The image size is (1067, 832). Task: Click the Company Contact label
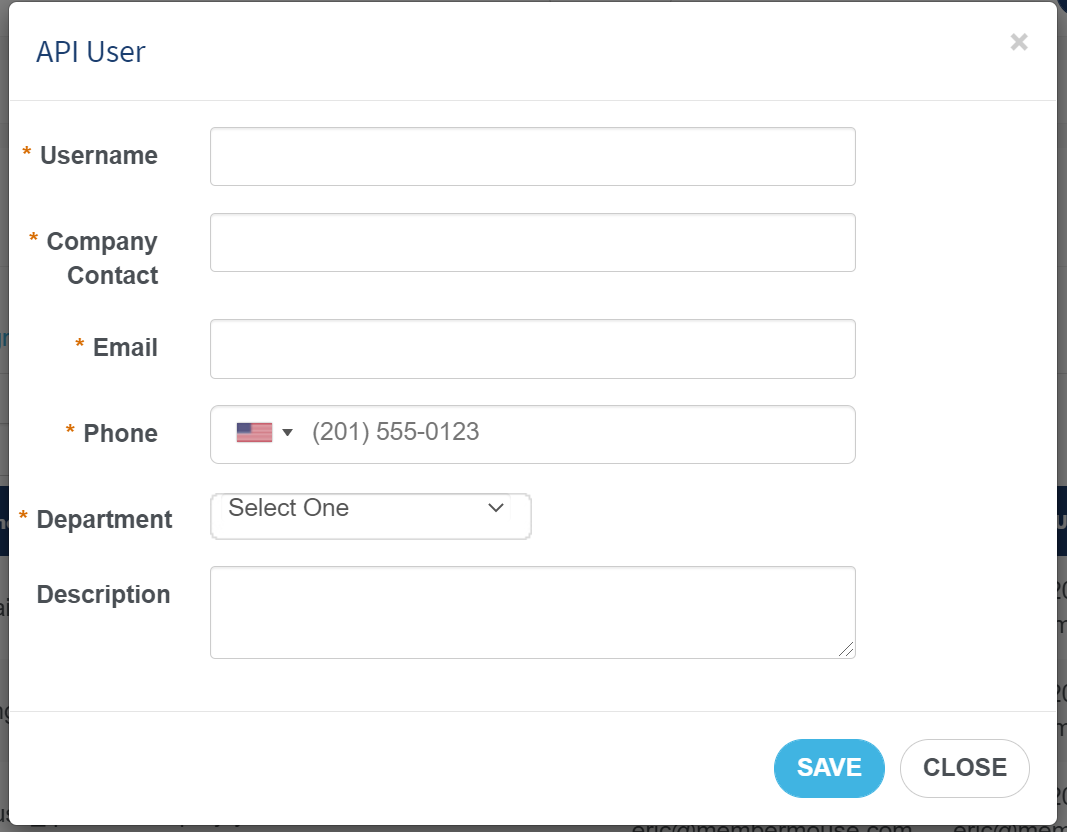point(102,259)
